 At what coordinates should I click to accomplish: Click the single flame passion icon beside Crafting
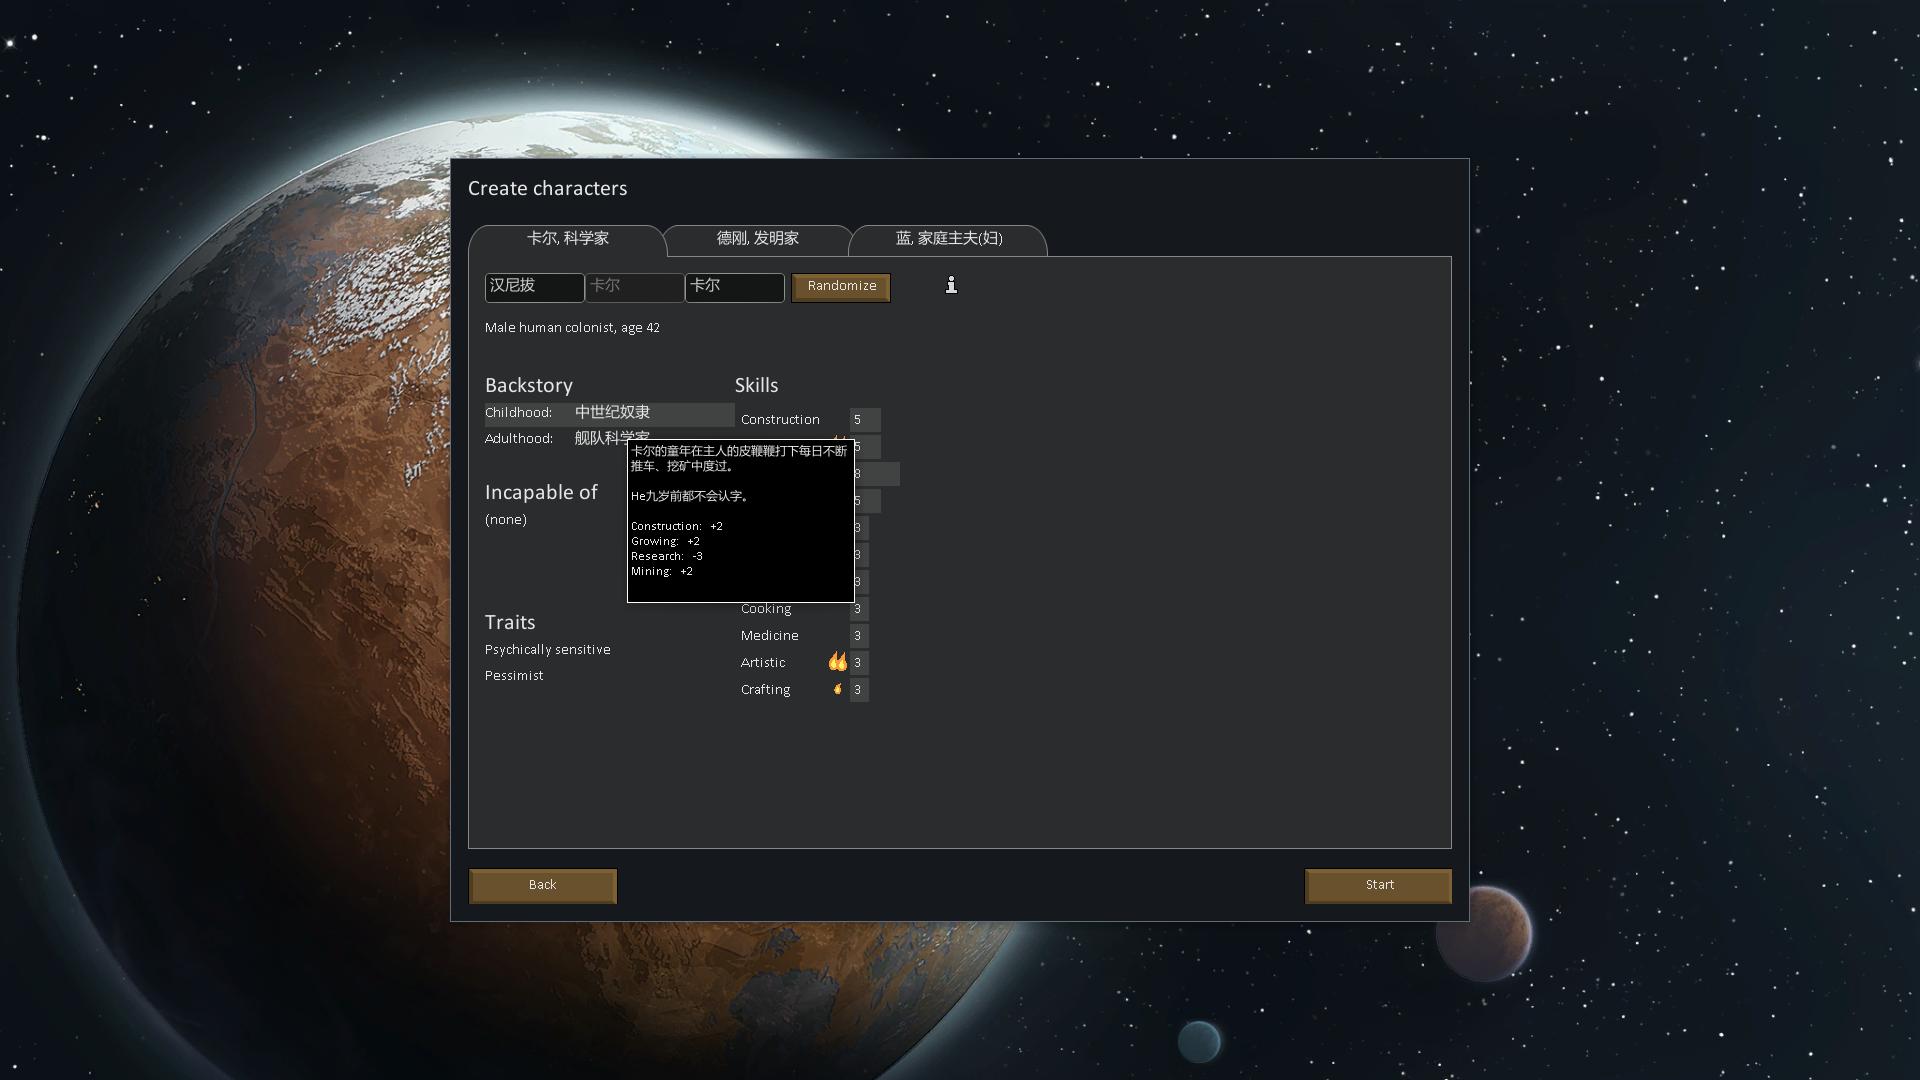(x=838, y=689)
